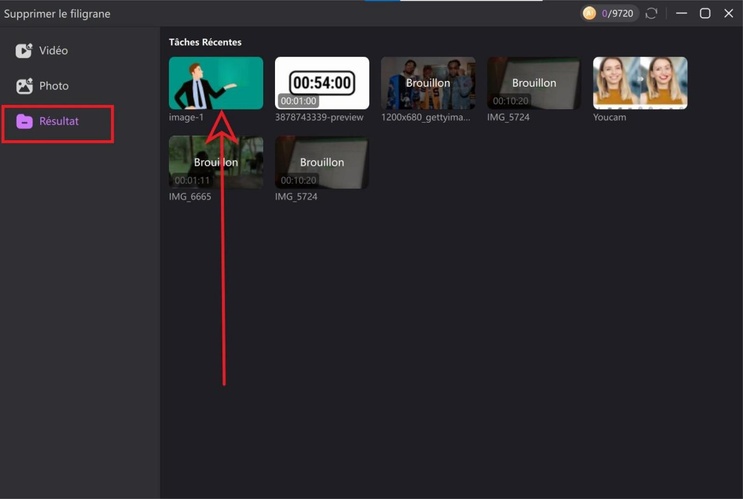Open the IMG_6665 draft thumbnail

216,162
